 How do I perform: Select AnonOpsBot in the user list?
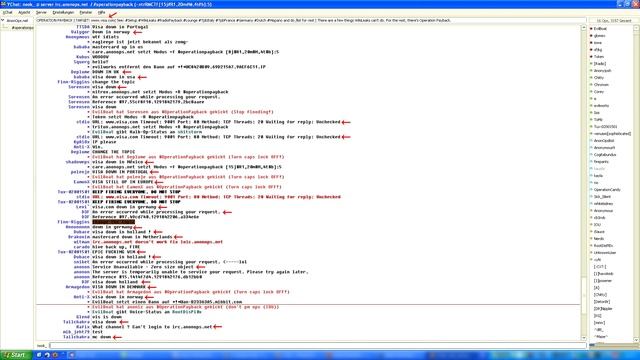[x=604, y=141]
